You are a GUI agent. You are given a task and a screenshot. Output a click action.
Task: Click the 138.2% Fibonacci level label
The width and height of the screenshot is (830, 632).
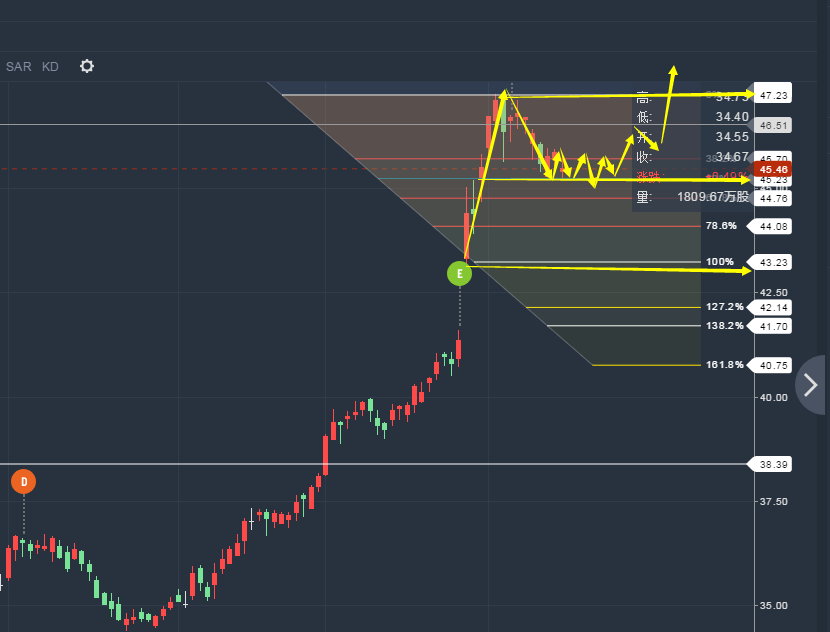pyautogui.click(x=725, y=326)
